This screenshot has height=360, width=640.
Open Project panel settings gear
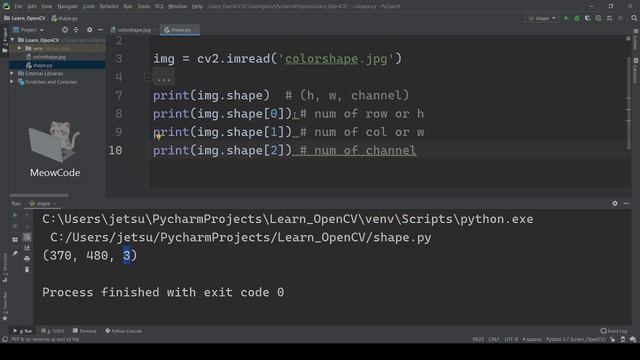point(89,30)
